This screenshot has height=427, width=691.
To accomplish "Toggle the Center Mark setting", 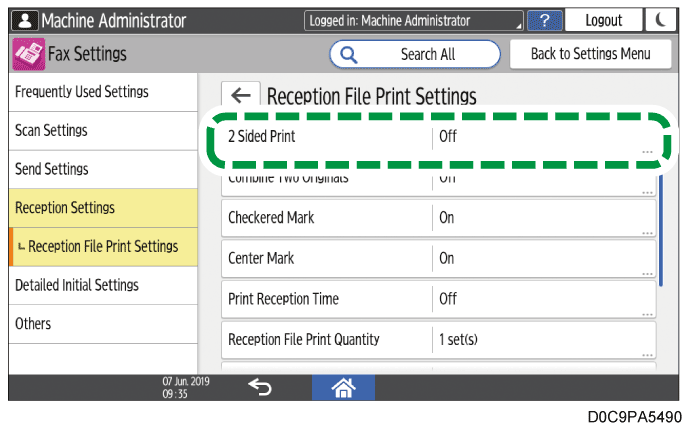I will (x=438, y=258).
